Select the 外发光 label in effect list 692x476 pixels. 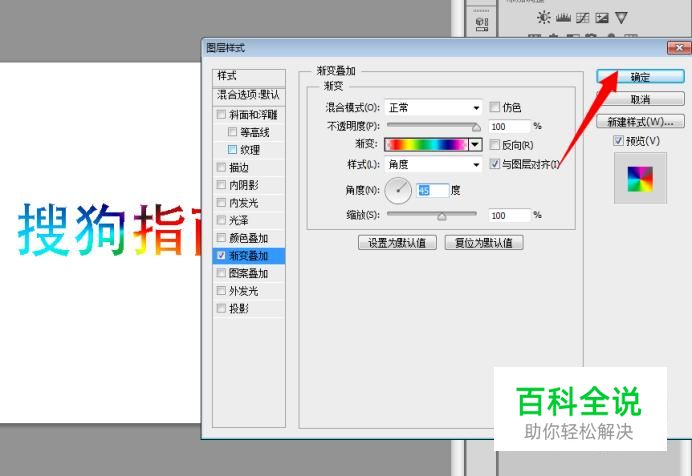click(x=244, y=291)
